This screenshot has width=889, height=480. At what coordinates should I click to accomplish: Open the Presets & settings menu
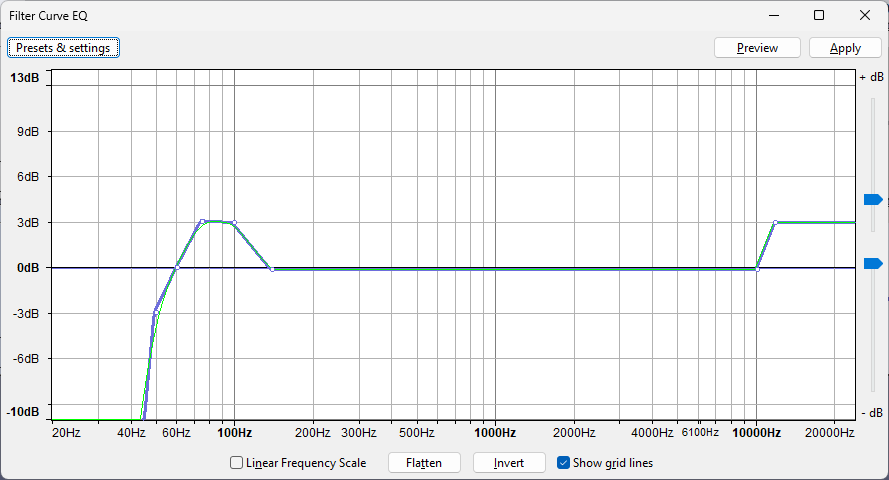pyautogui.click(x=63, y=48)
